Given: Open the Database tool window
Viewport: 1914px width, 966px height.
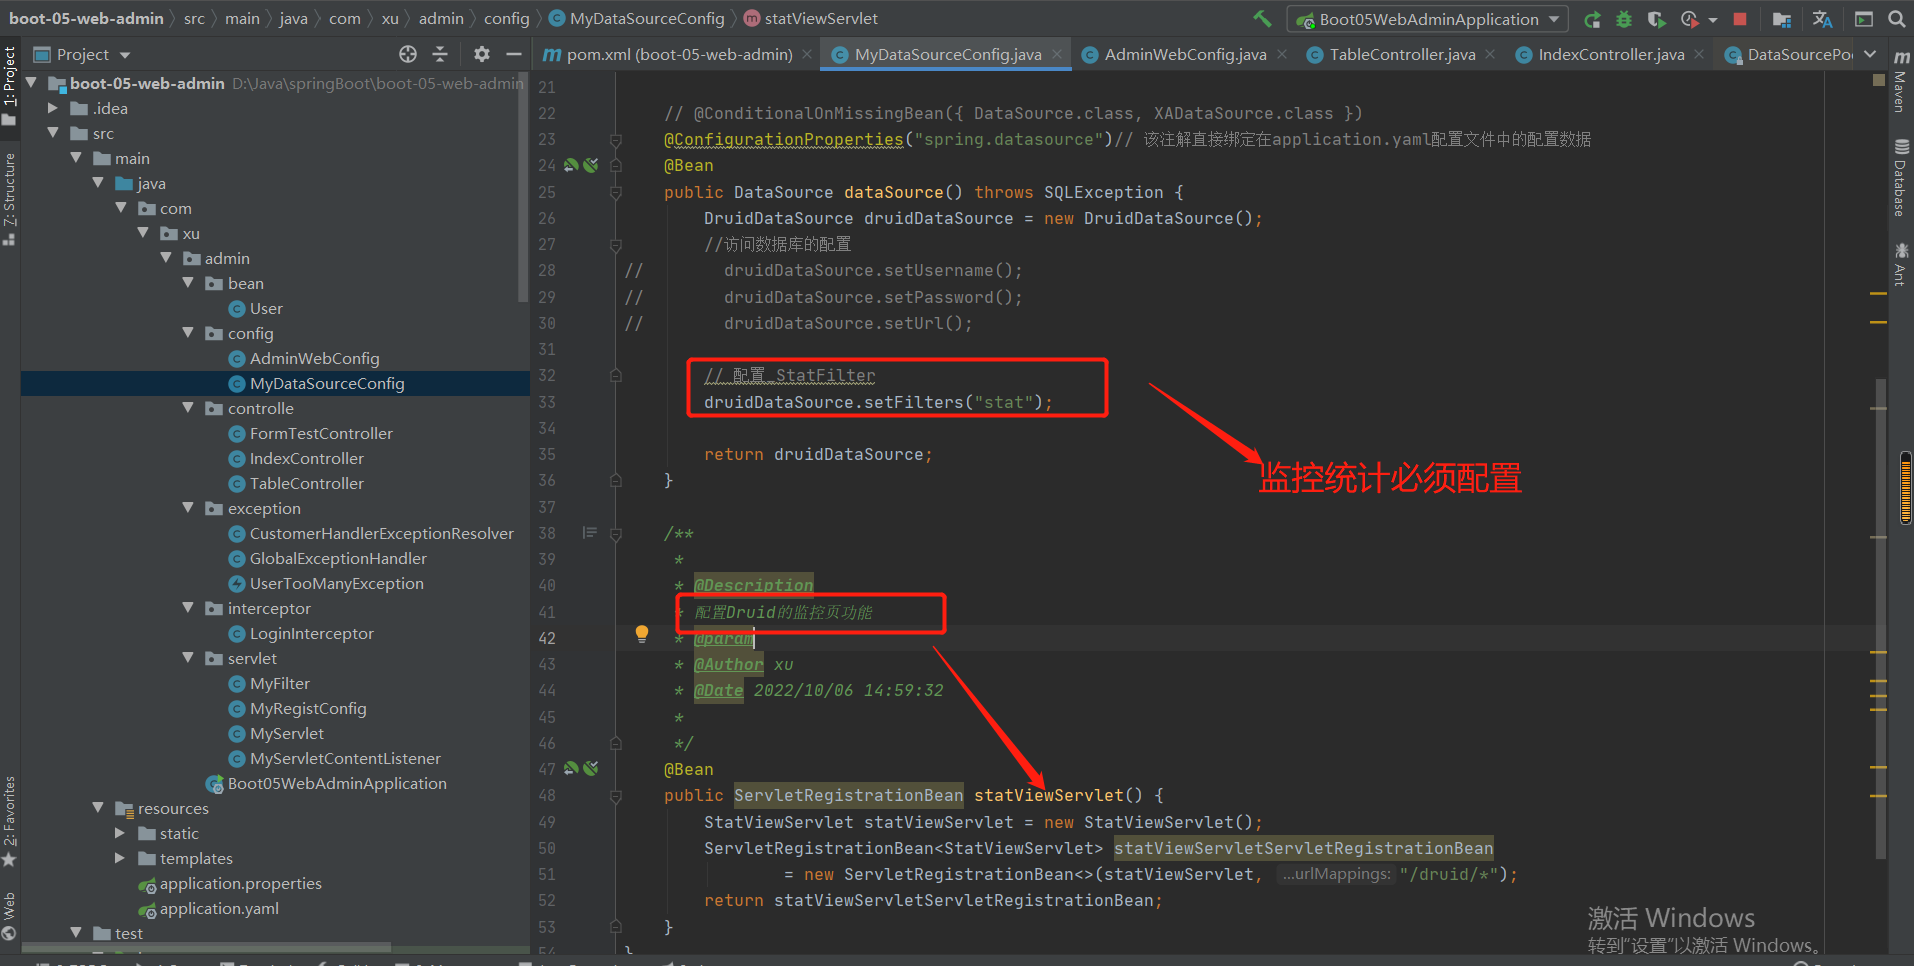Looking at the screenshot, I should click(1900, 178).
